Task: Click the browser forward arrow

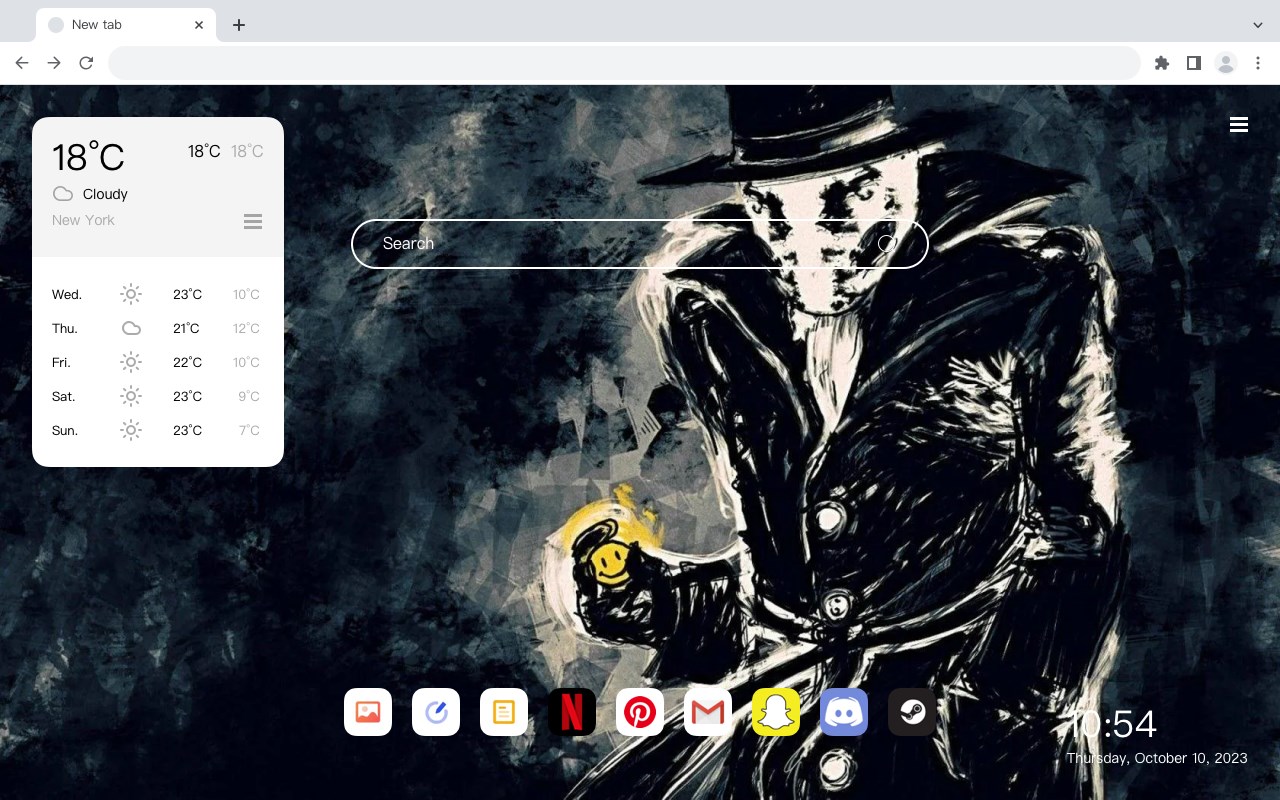Action: [x=54, y=63]
